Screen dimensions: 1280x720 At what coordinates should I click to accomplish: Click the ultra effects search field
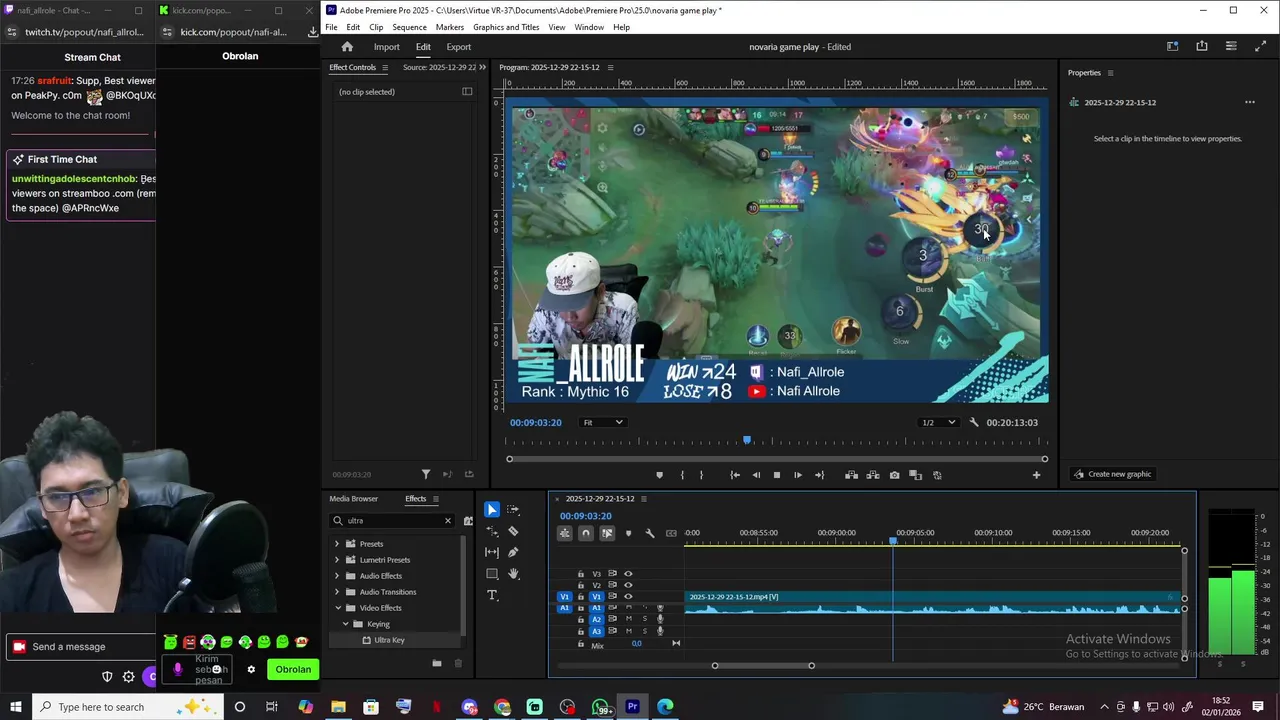tap(393, 521)
